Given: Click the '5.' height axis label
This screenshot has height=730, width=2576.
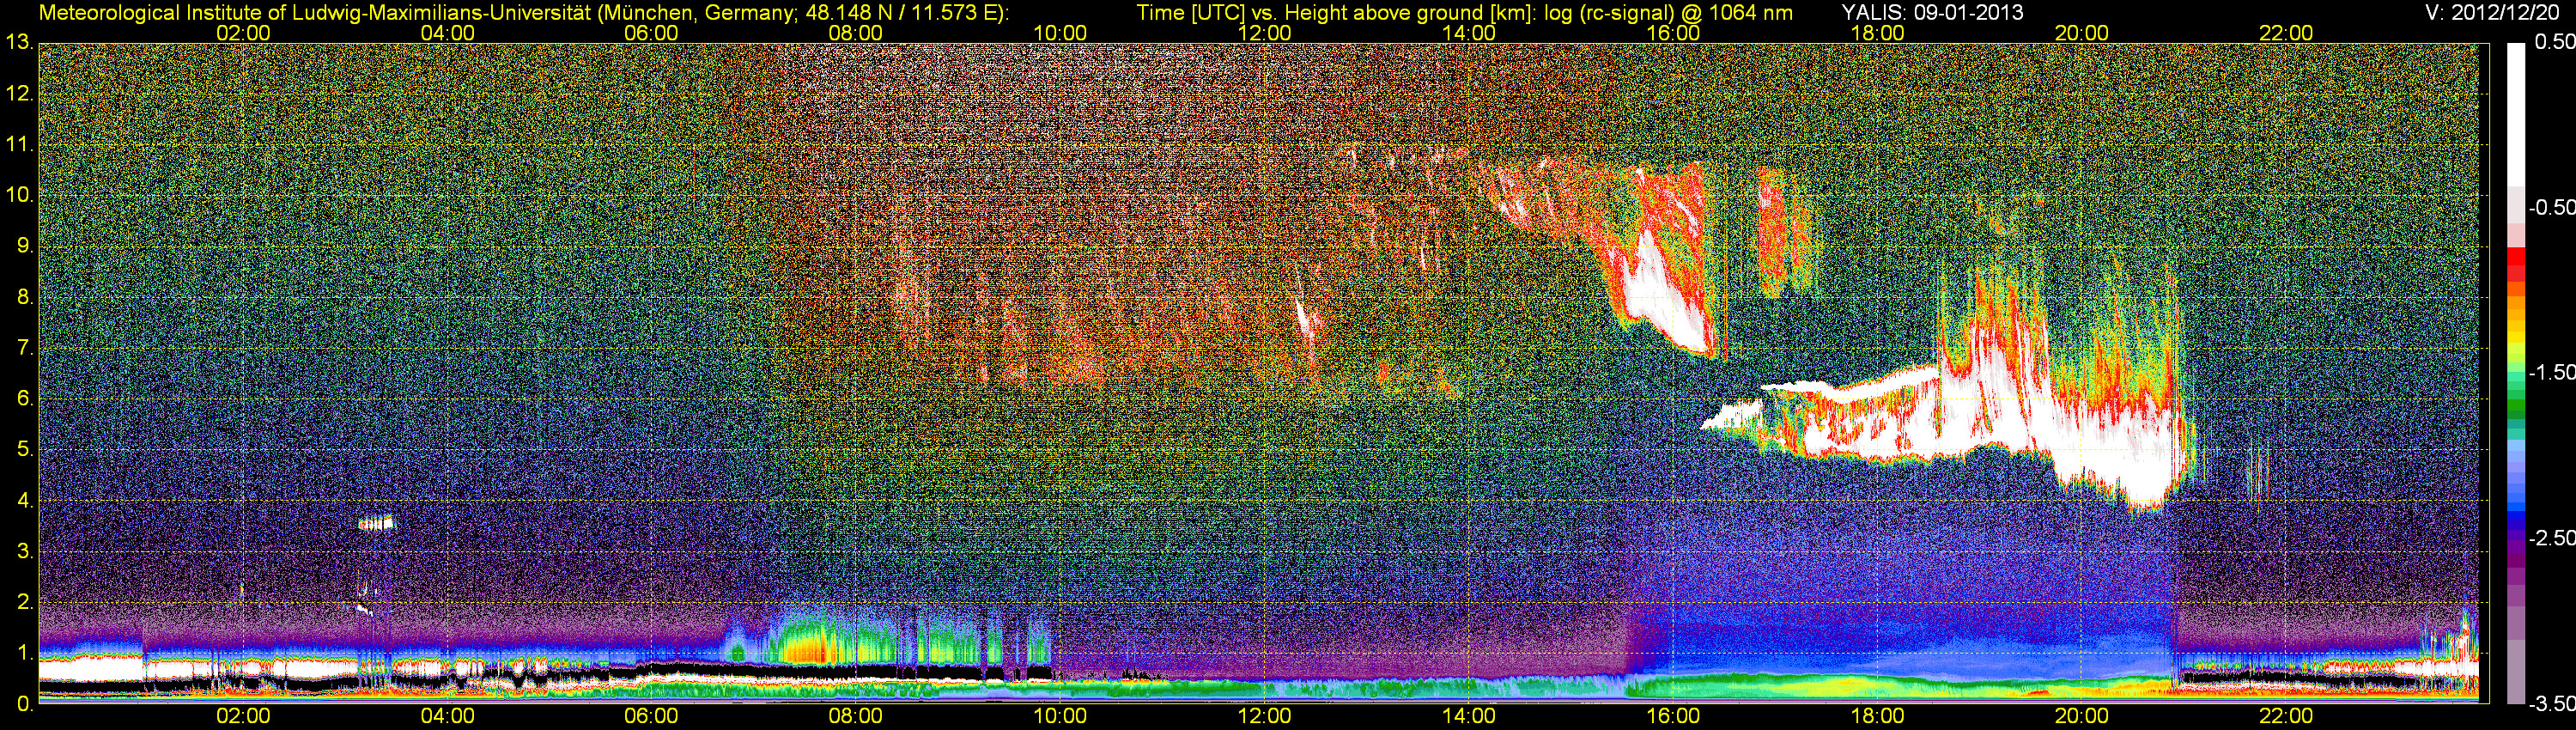Looking at the screenshot, I should point(24,450).
